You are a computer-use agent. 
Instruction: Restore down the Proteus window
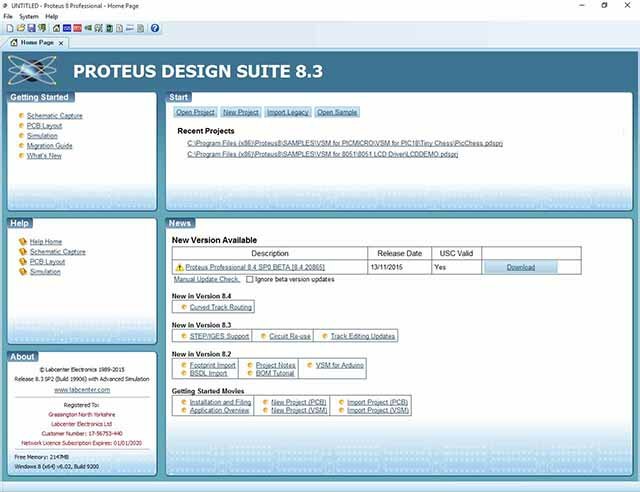click(x=604, y=5)
